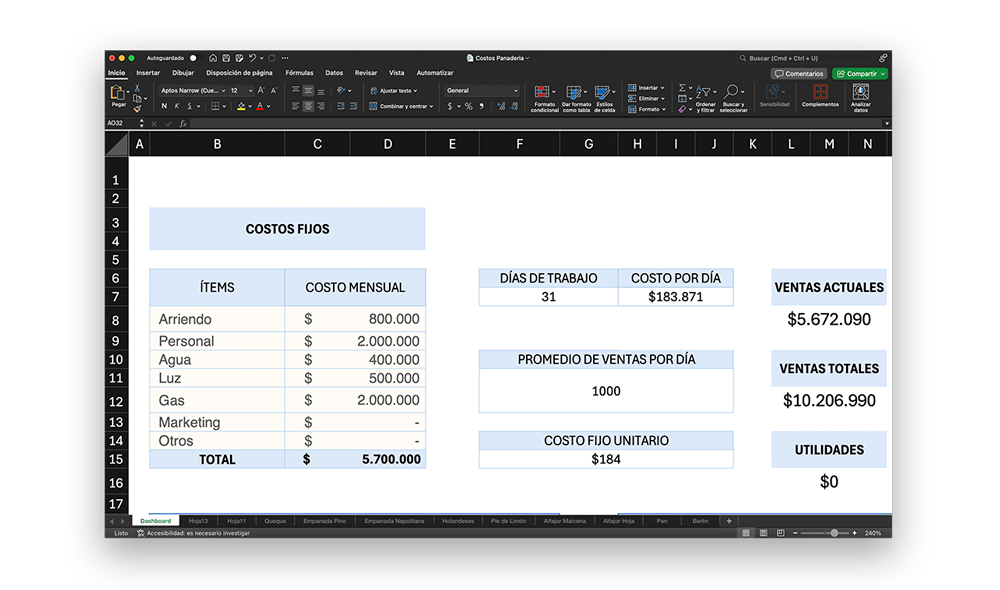The image size is (1000, 590).
Task: Click the increase indent icon
Action: pos(353,107)
